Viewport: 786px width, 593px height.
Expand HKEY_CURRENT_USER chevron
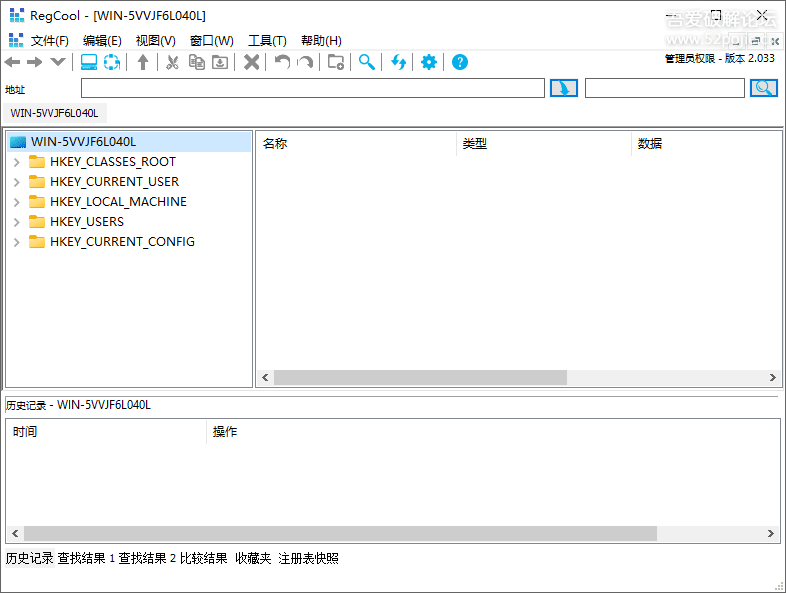(17, 182)
